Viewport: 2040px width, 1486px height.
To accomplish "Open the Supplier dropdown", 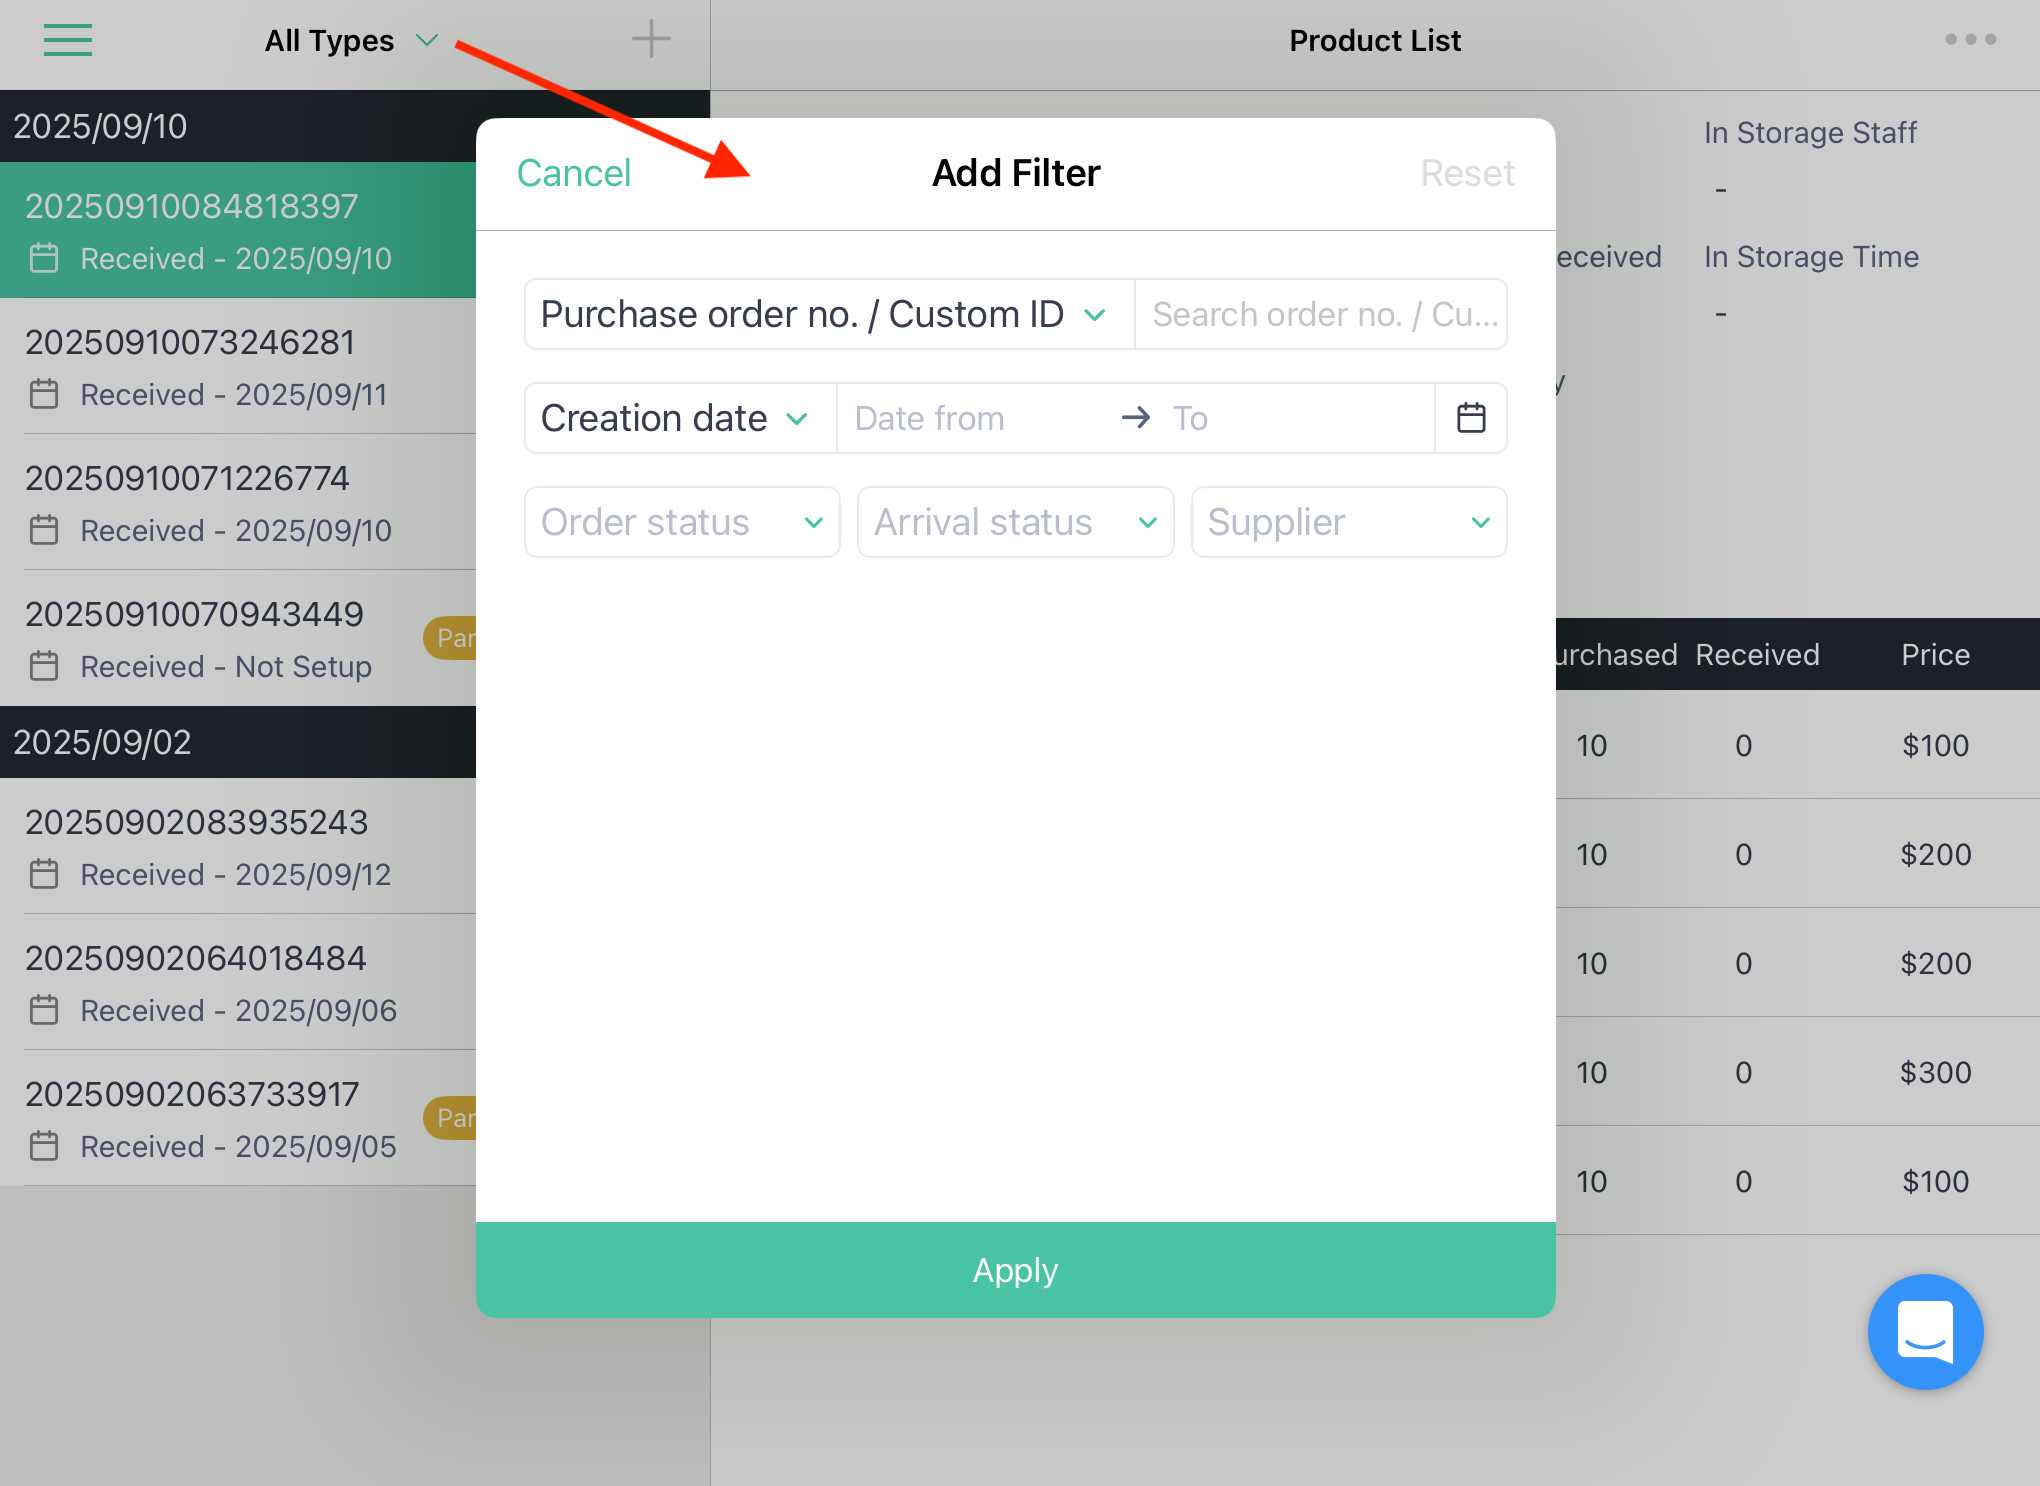I will click(1349, 522).
